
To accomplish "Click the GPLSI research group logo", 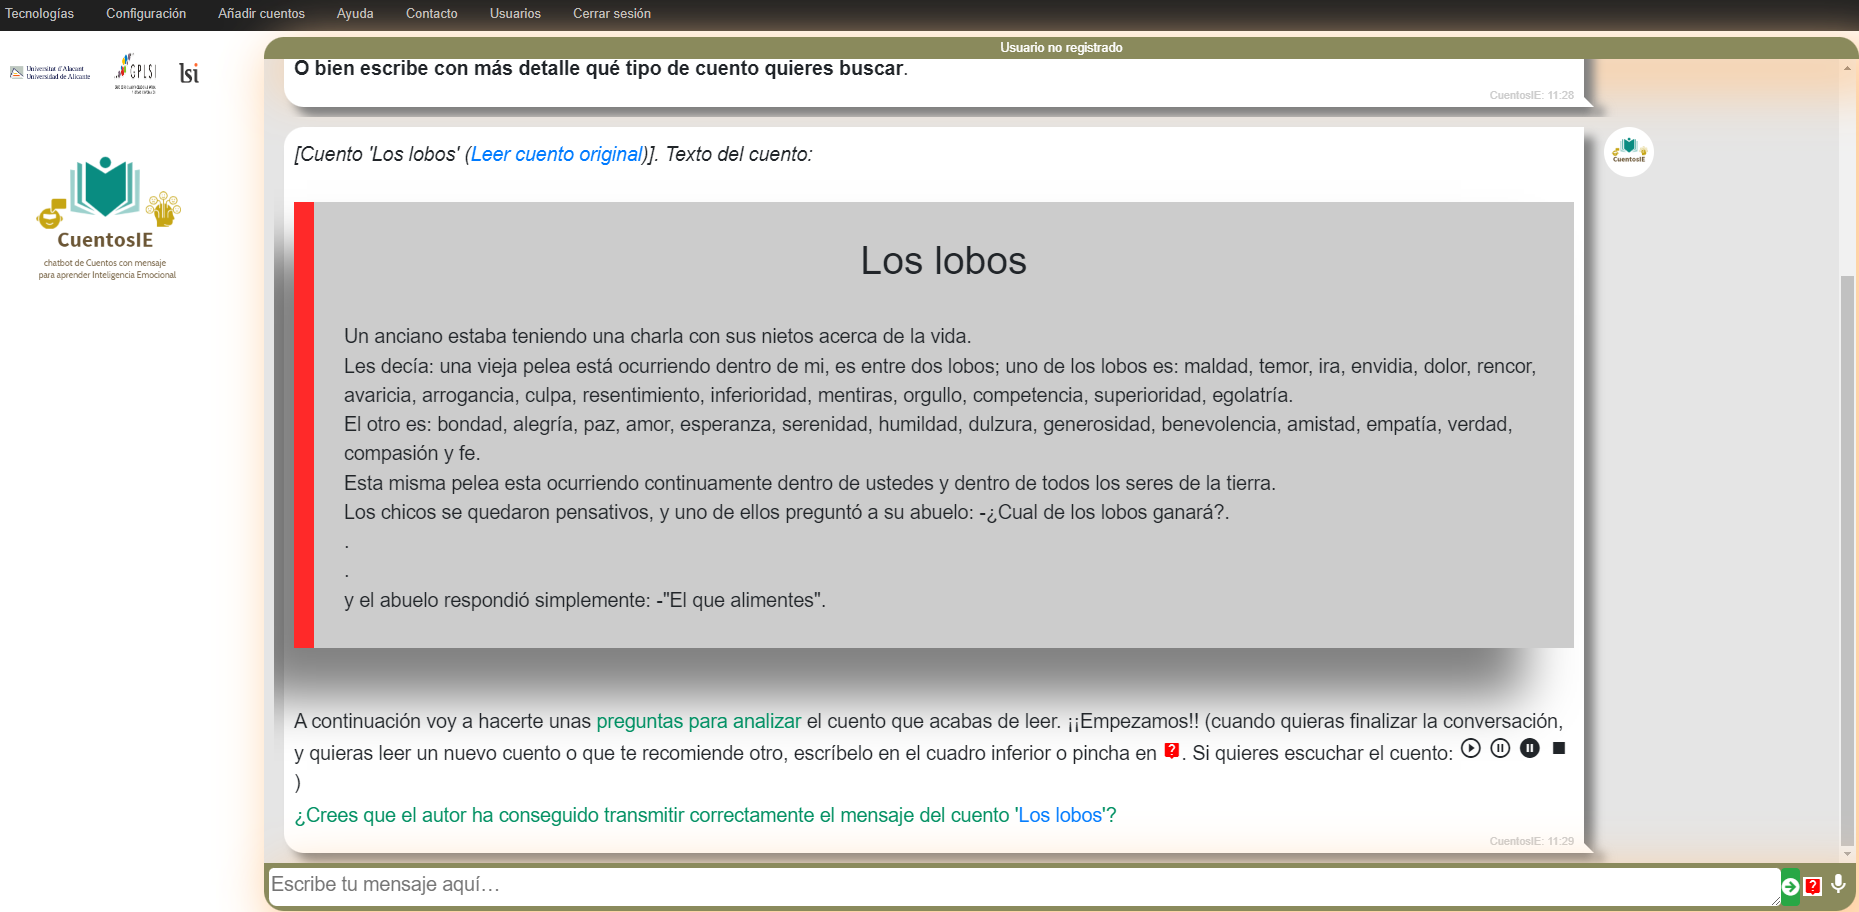I will [136, 72].
